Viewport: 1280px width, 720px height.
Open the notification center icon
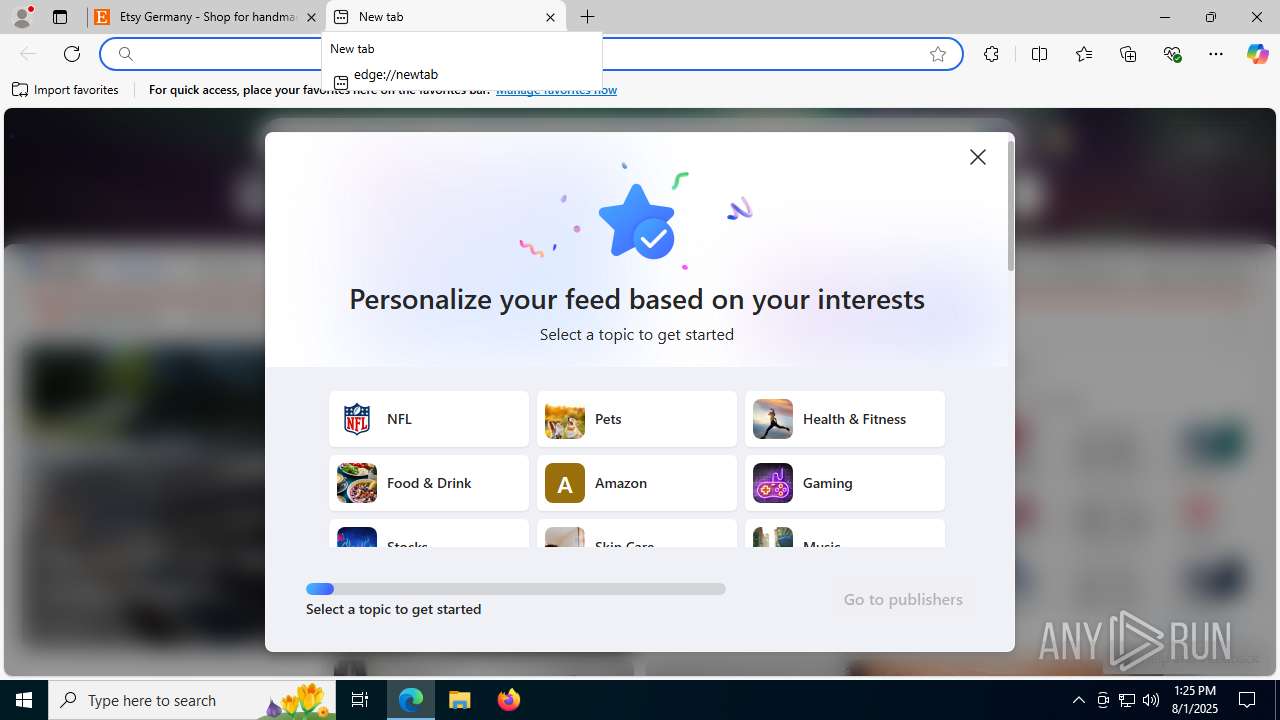(x=1248, y=700)
